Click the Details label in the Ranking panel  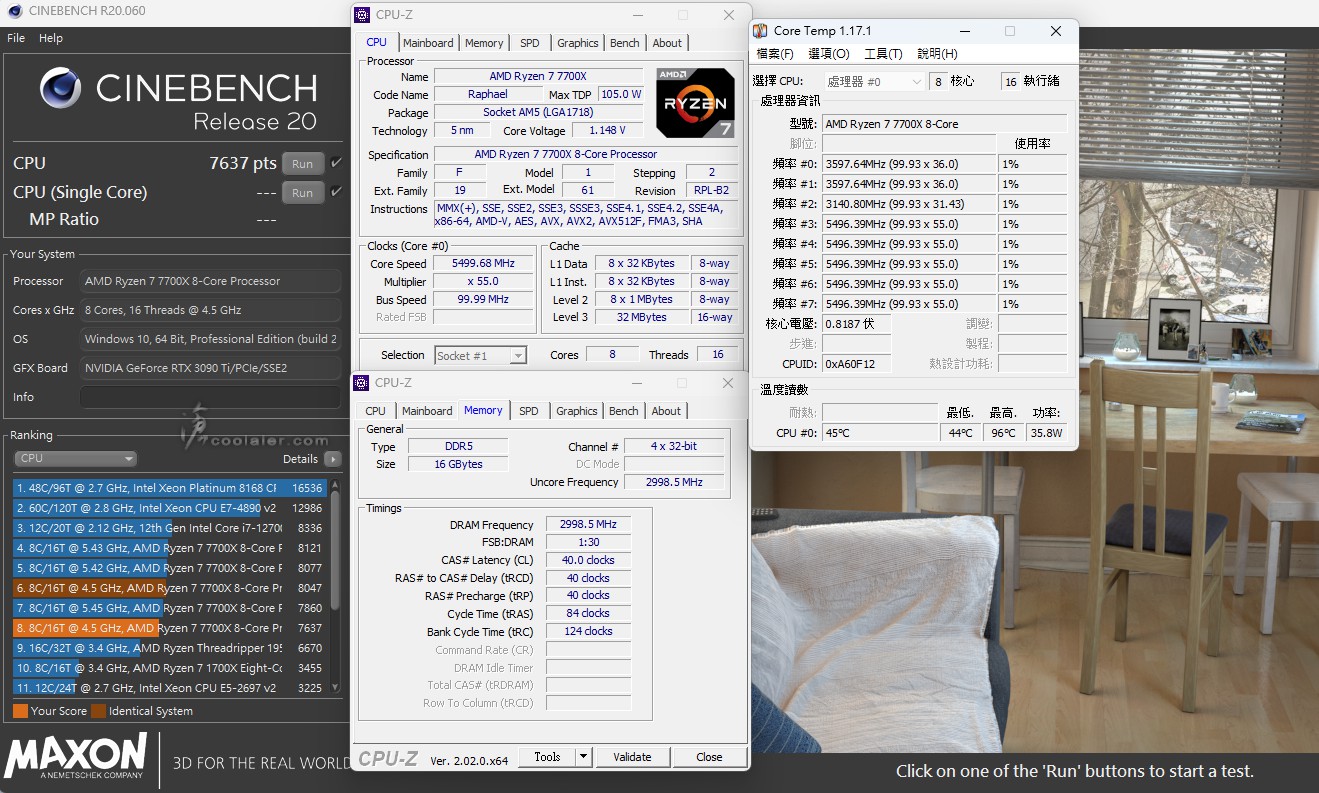(300, 459)
